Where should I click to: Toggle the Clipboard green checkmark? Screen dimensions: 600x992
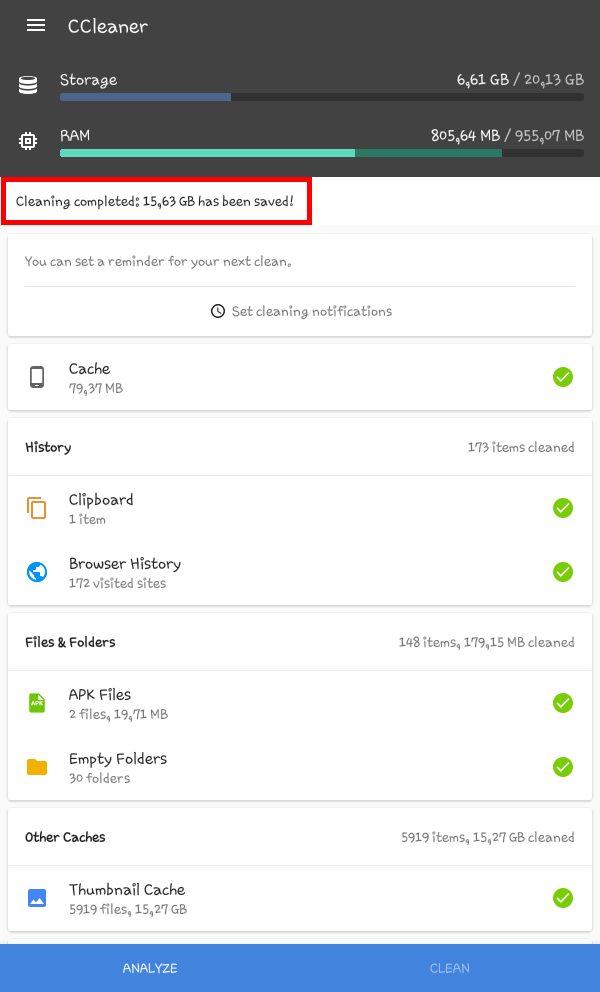pos(563,508)
